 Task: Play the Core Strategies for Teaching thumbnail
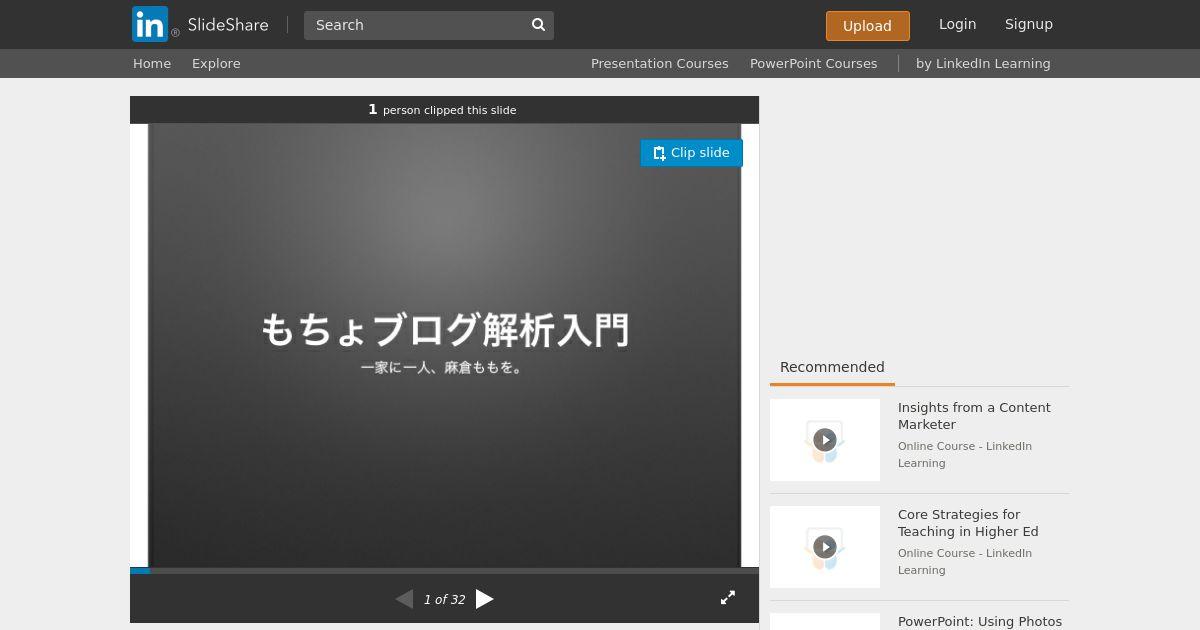tap(825, 547)
